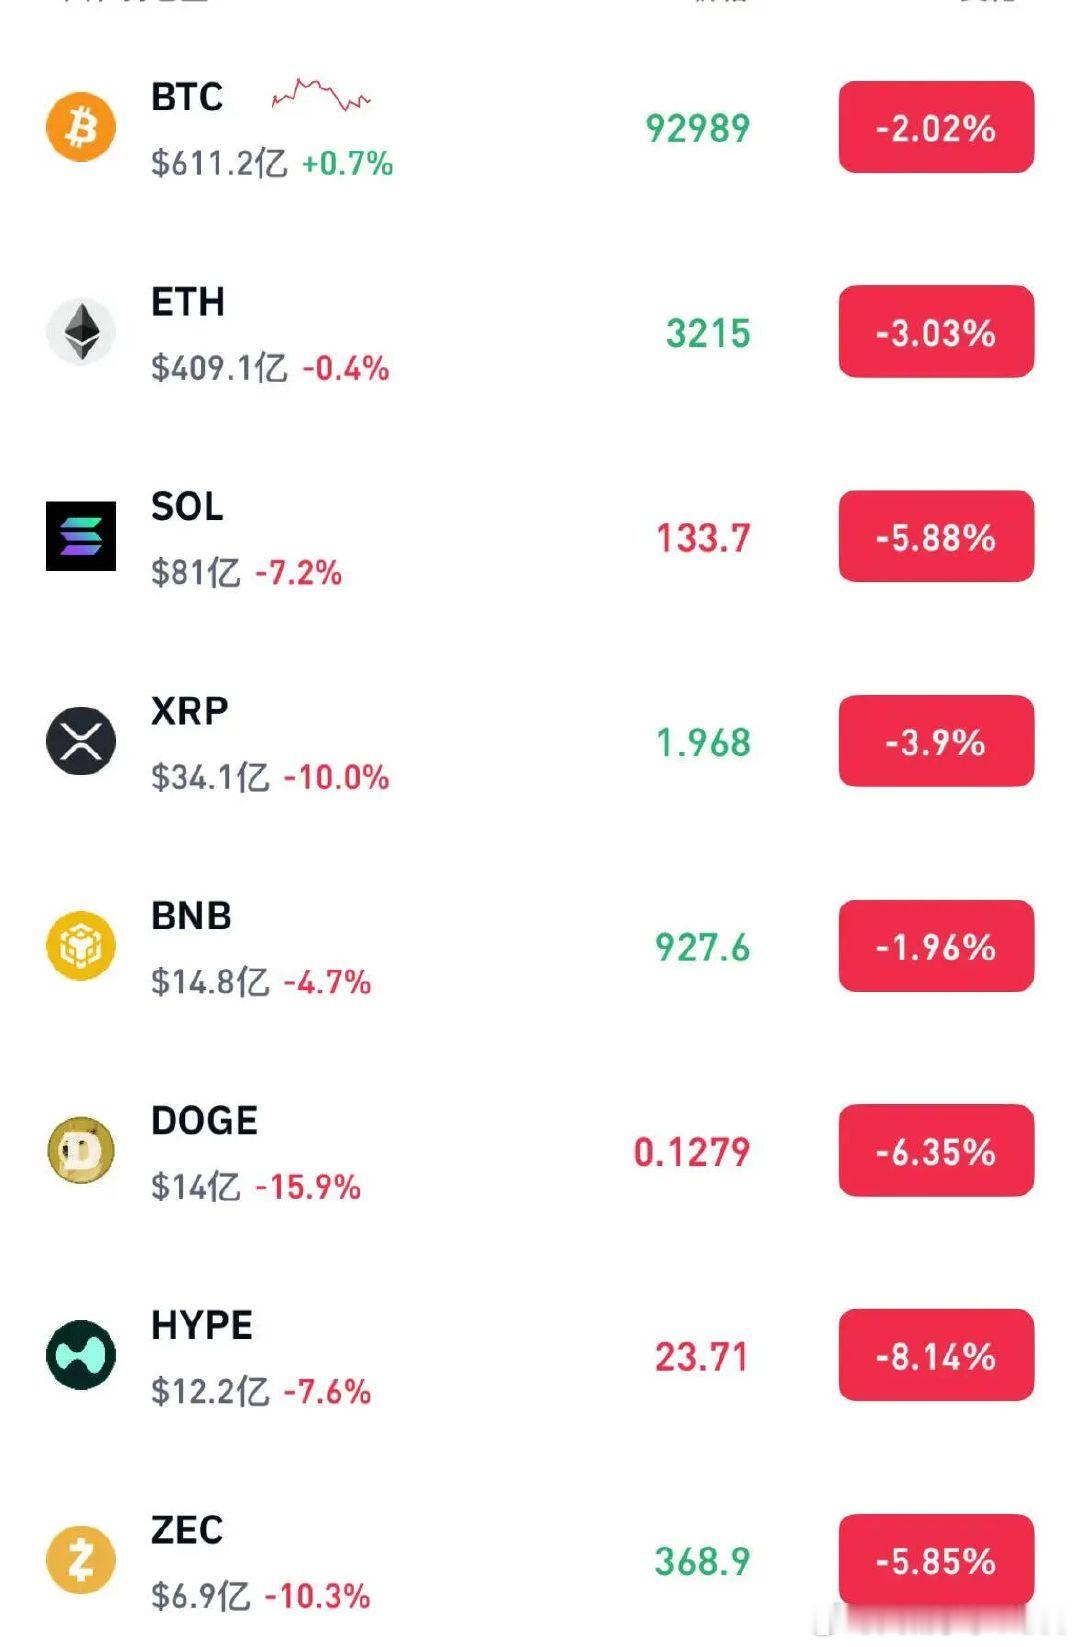
Task: Open the BTC mini sparkline chart
Action: 321,96
